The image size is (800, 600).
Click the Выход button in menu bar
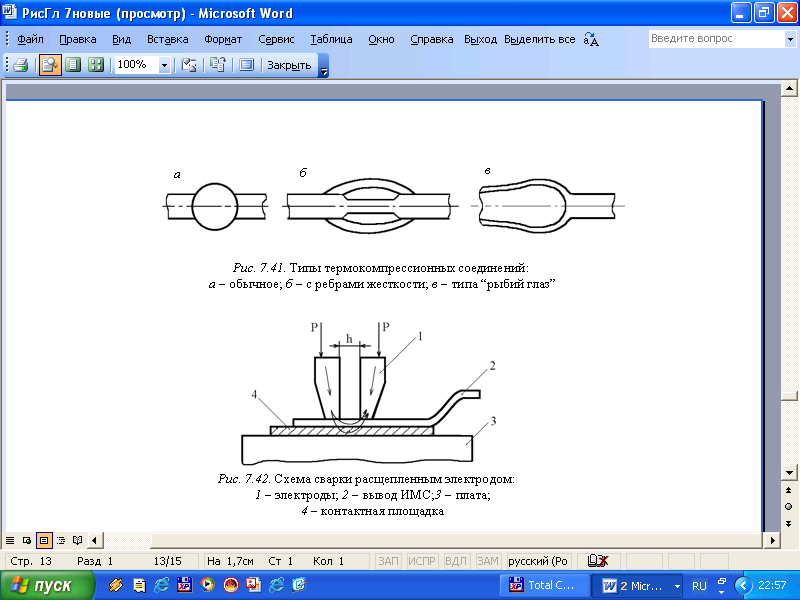click(x=480, y=39)
